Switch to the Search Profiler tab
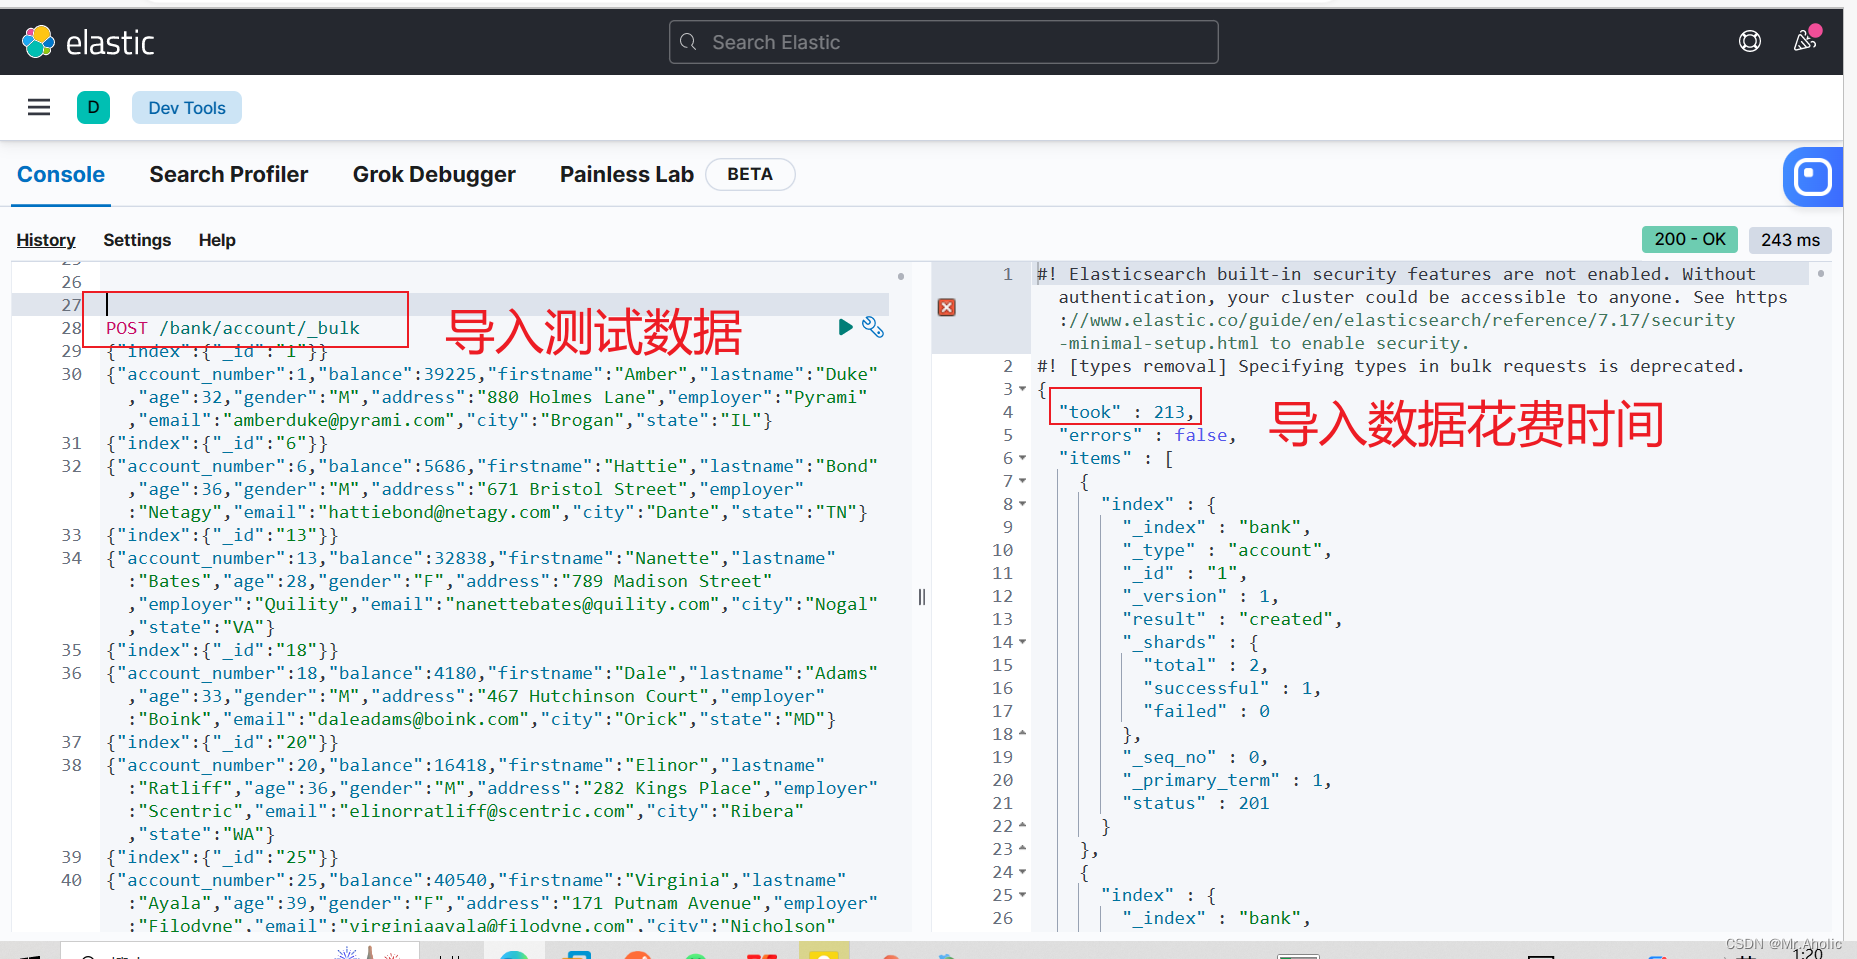The width and height of the screenshot is (1857, 959). coord(229,174)
